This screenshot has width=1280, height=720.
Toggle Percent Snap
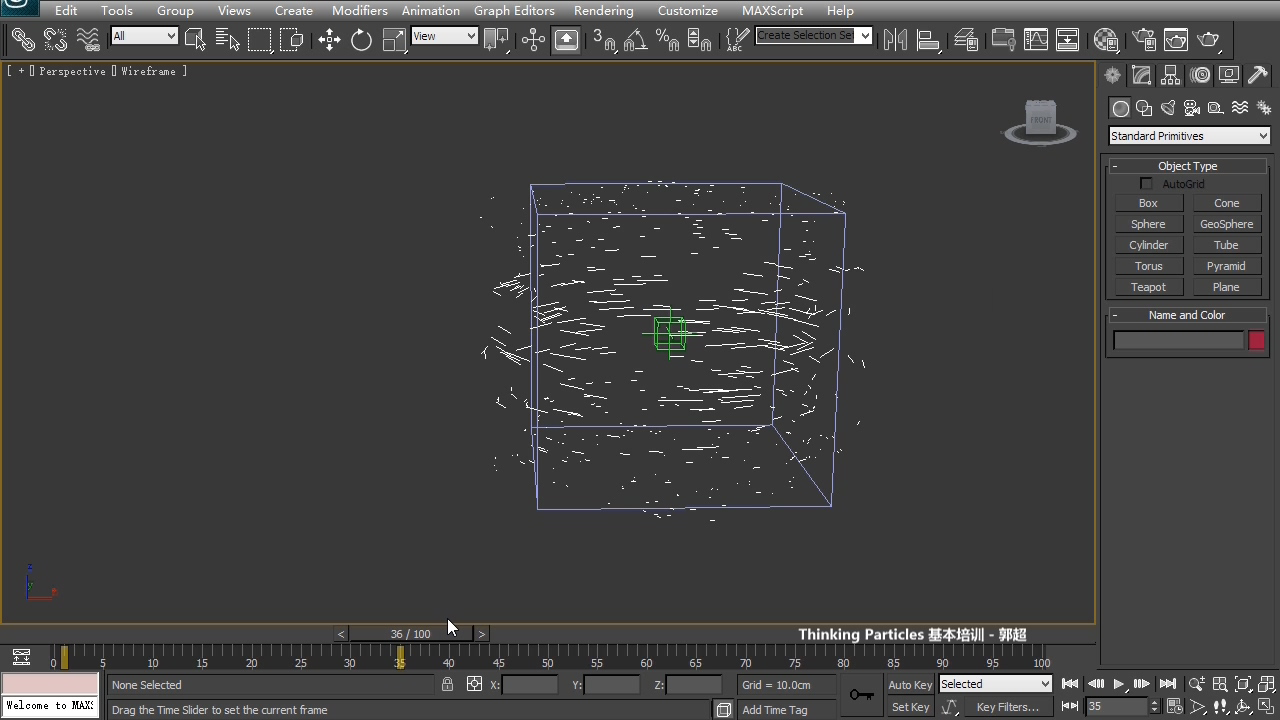tap(667, 39)
